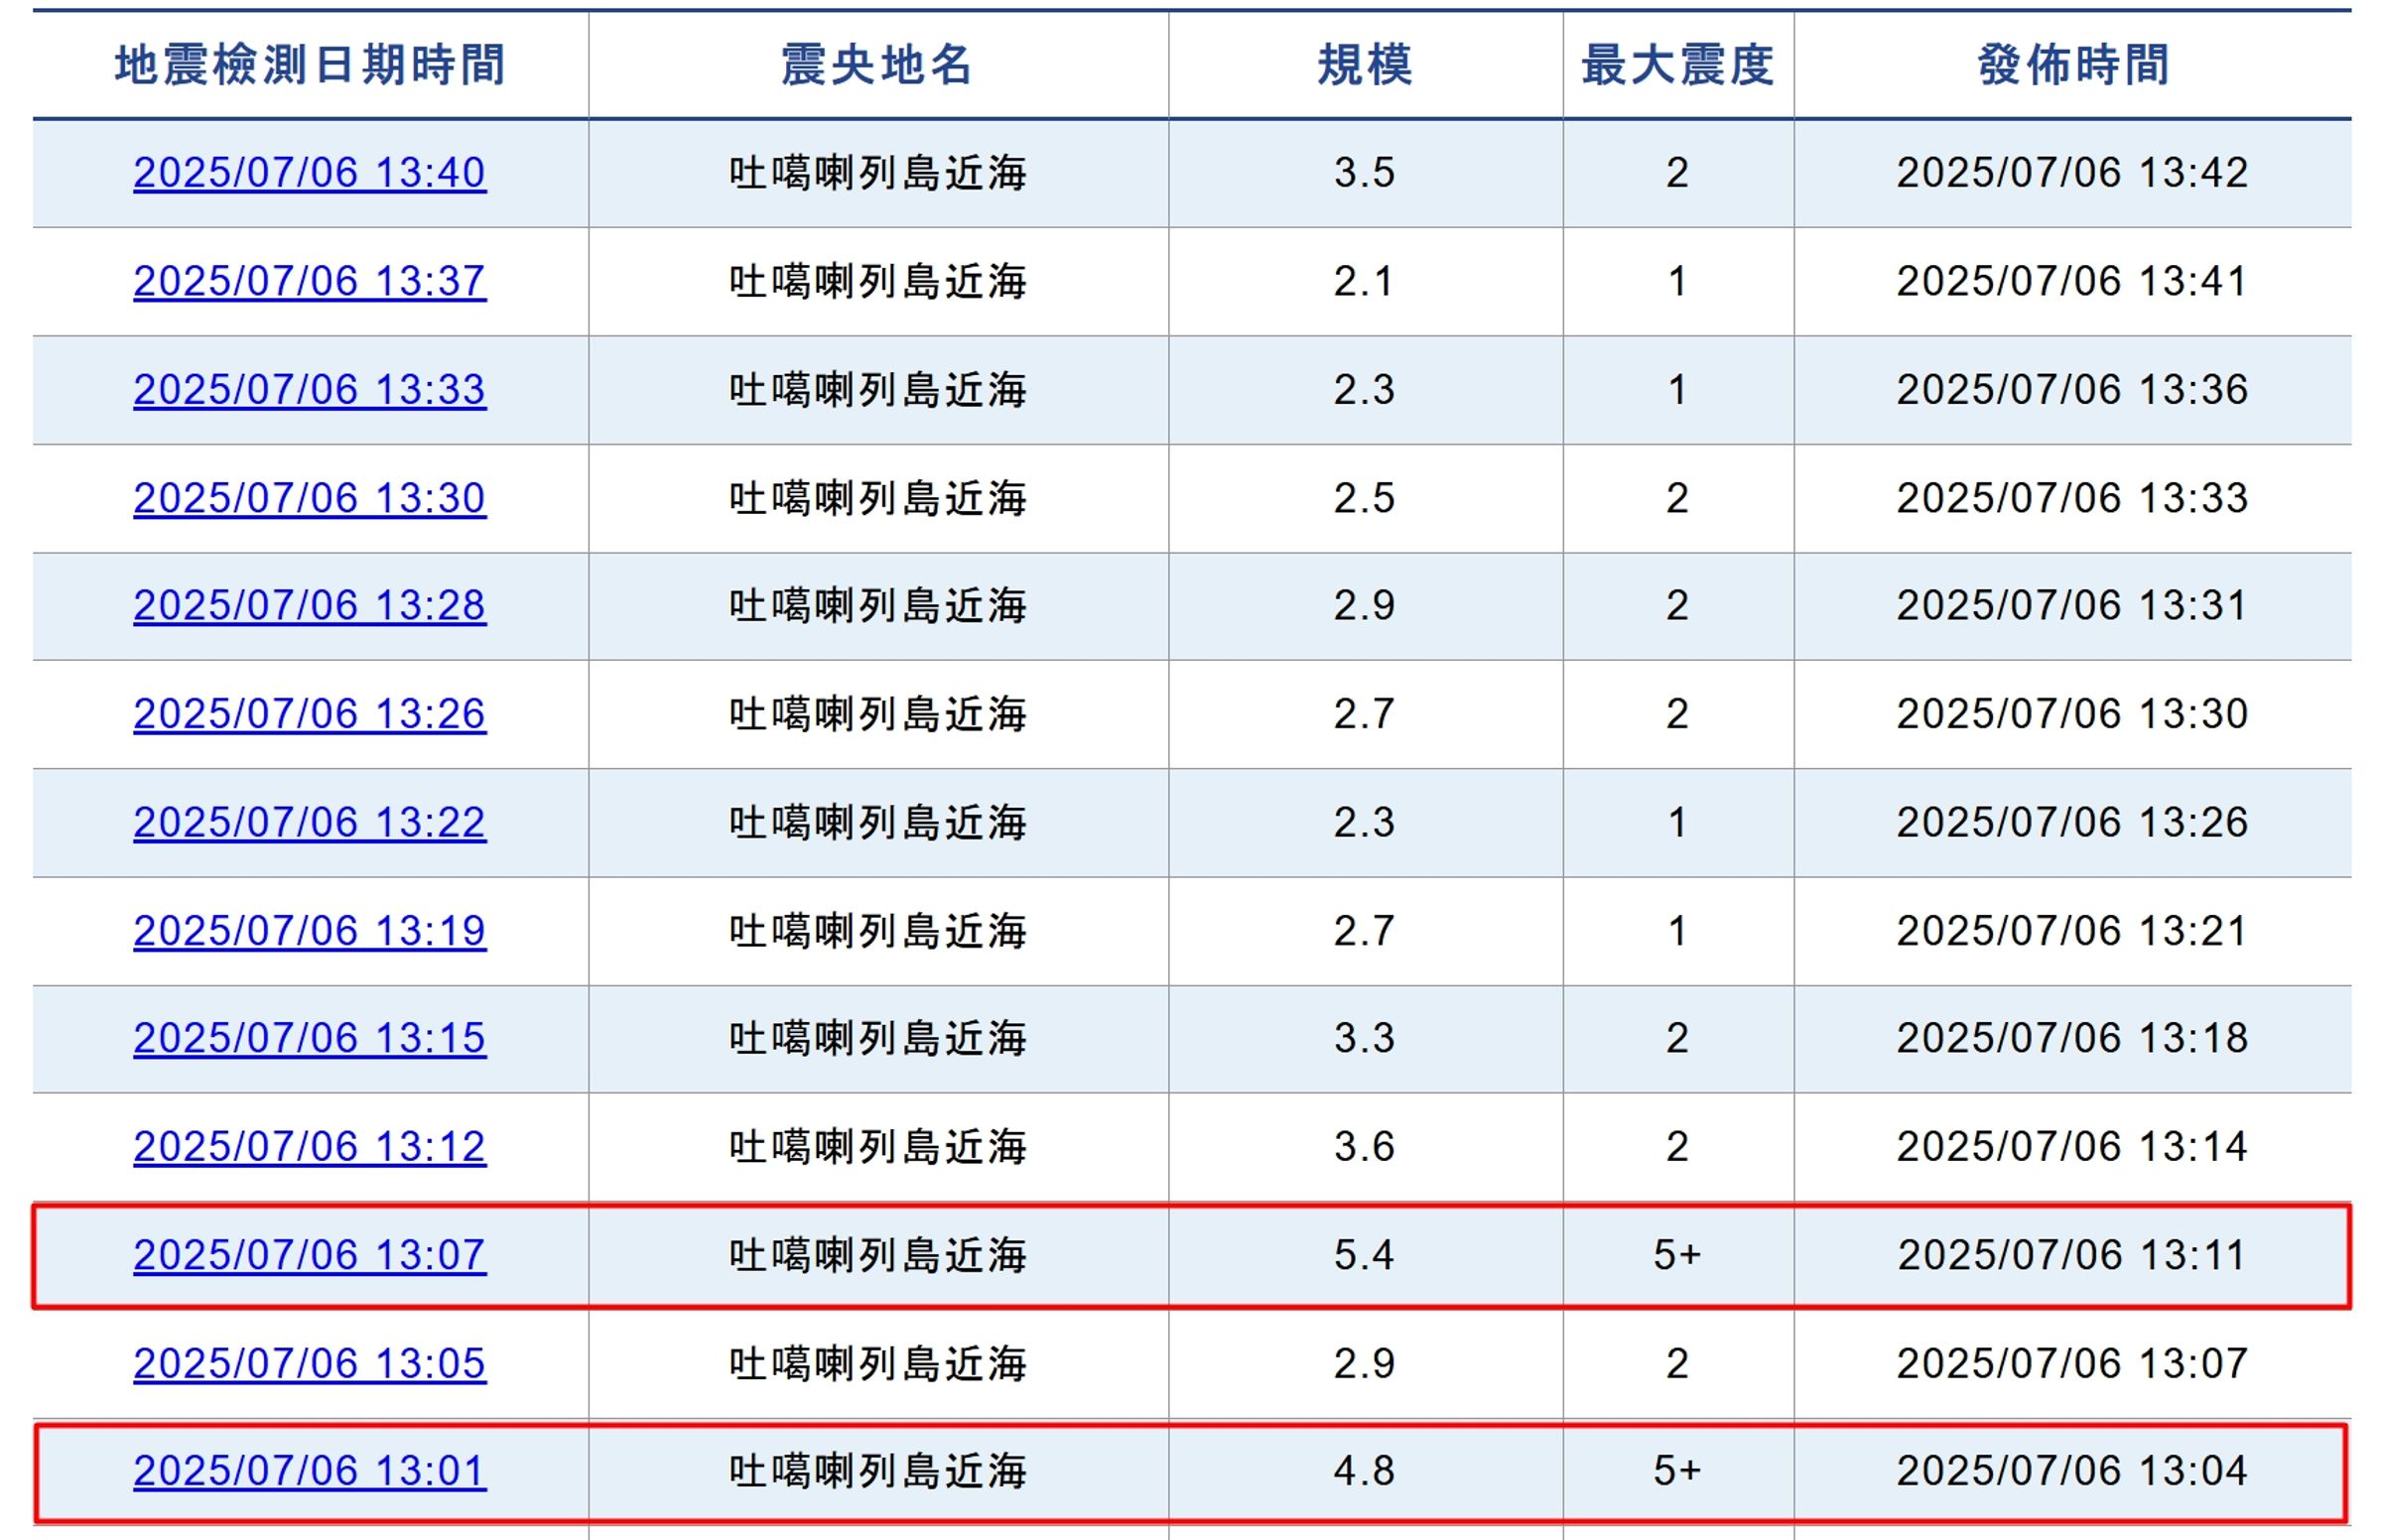Click publish time 2025/07/06 13:14
The image size is (2382, 1540).
click(2072, 1147)
